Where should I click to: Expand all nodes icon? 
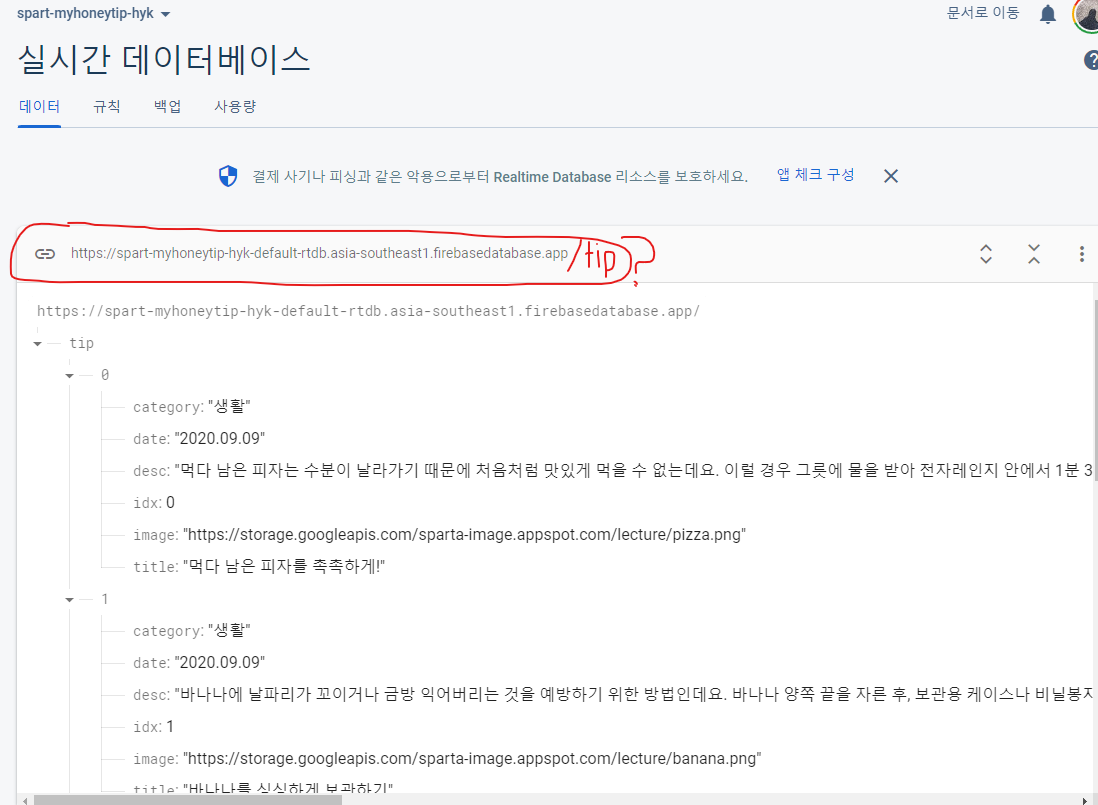[x=986, y=253]
